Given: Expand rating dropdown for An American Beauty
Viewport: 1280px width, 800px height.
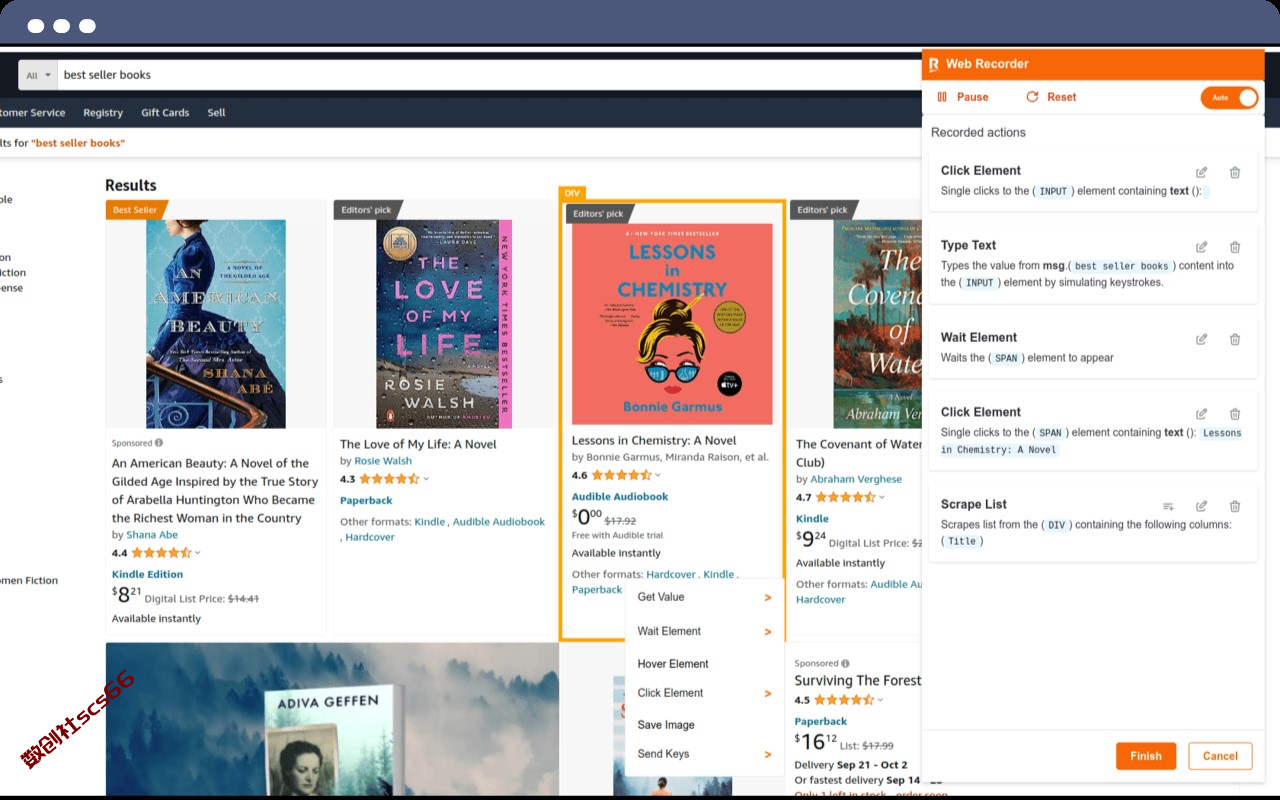Looking at the screenshot, I should (198, 553).
